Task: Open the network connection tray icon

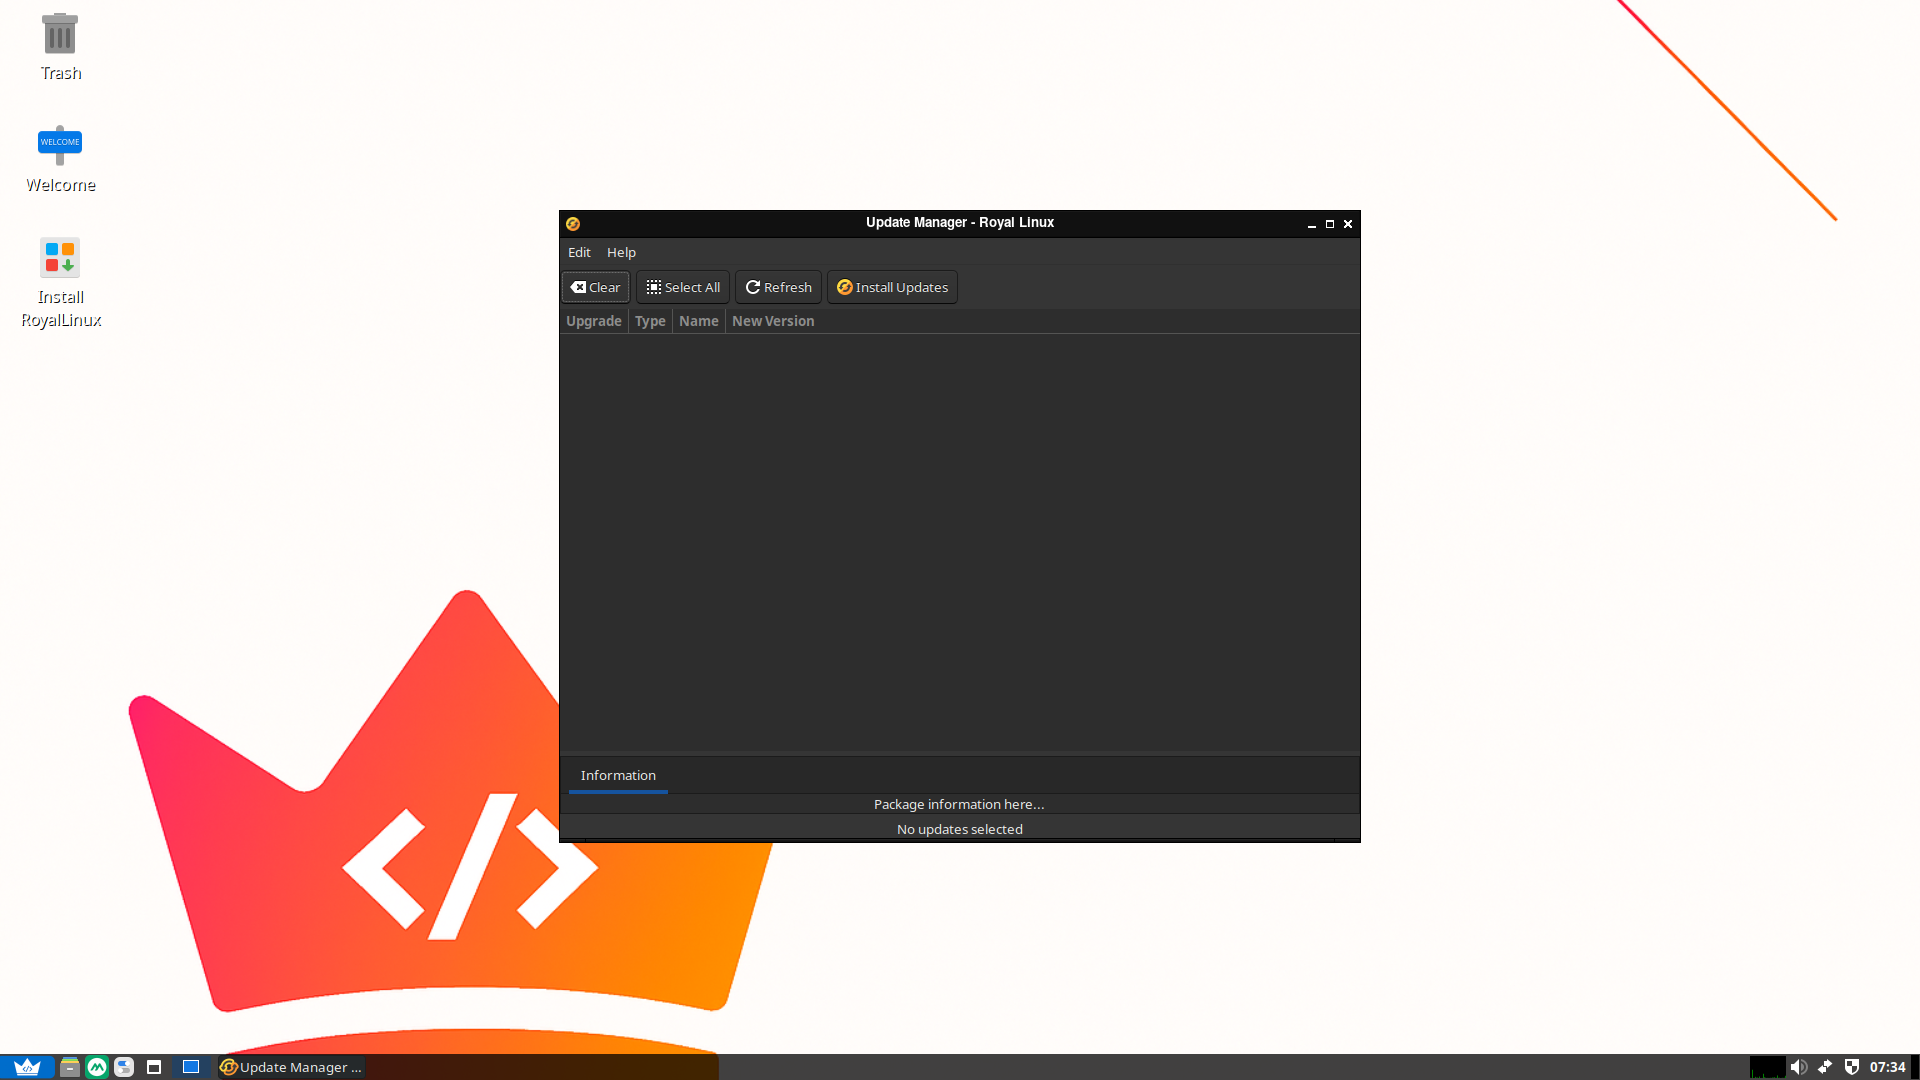Action: [x=1825, y=1067]
